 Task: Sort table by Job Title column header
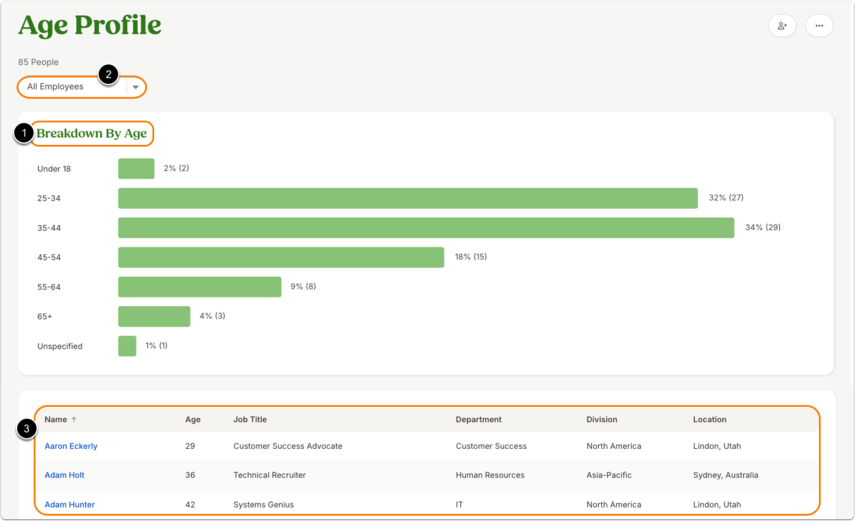[x=250, y=420]
